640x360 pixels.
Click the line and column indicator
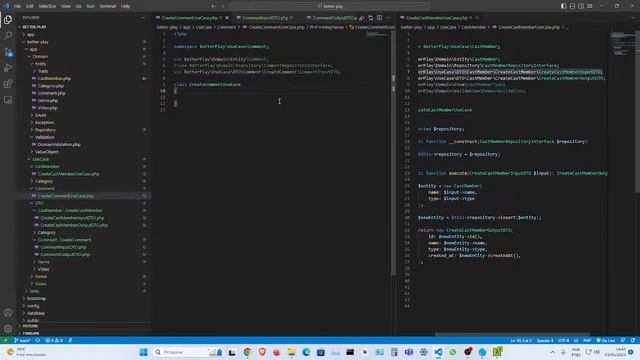[x=520, y=340]
